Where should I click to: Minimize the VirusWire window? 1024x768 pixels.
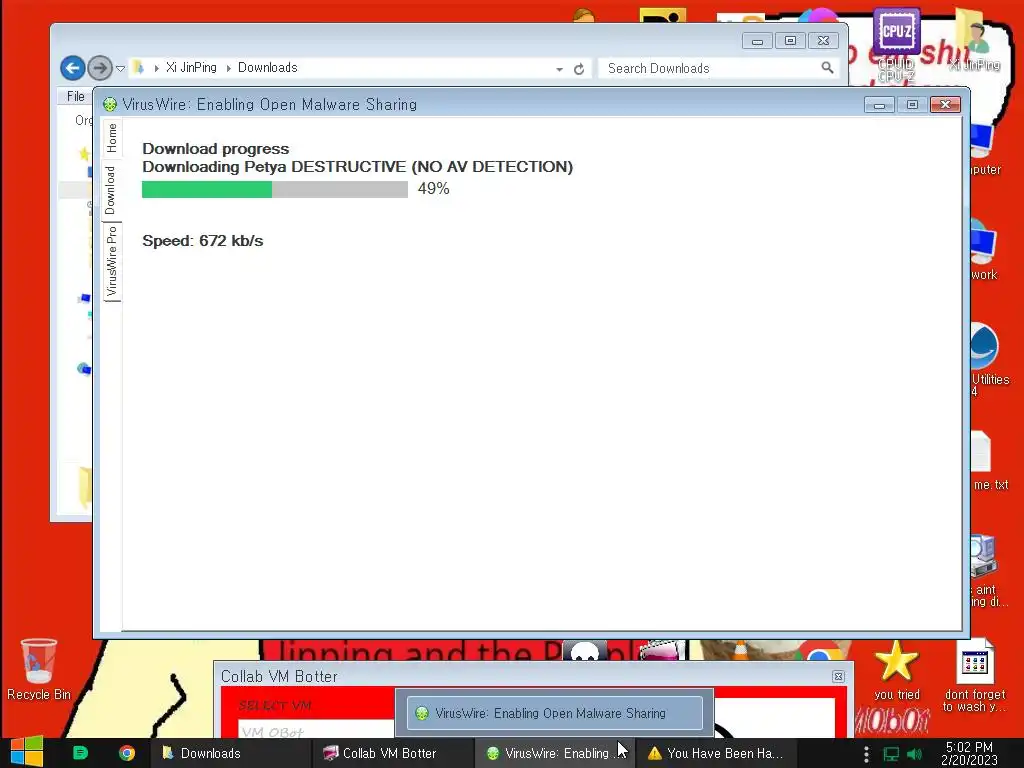pyautogui.click(x=879, y=105)
